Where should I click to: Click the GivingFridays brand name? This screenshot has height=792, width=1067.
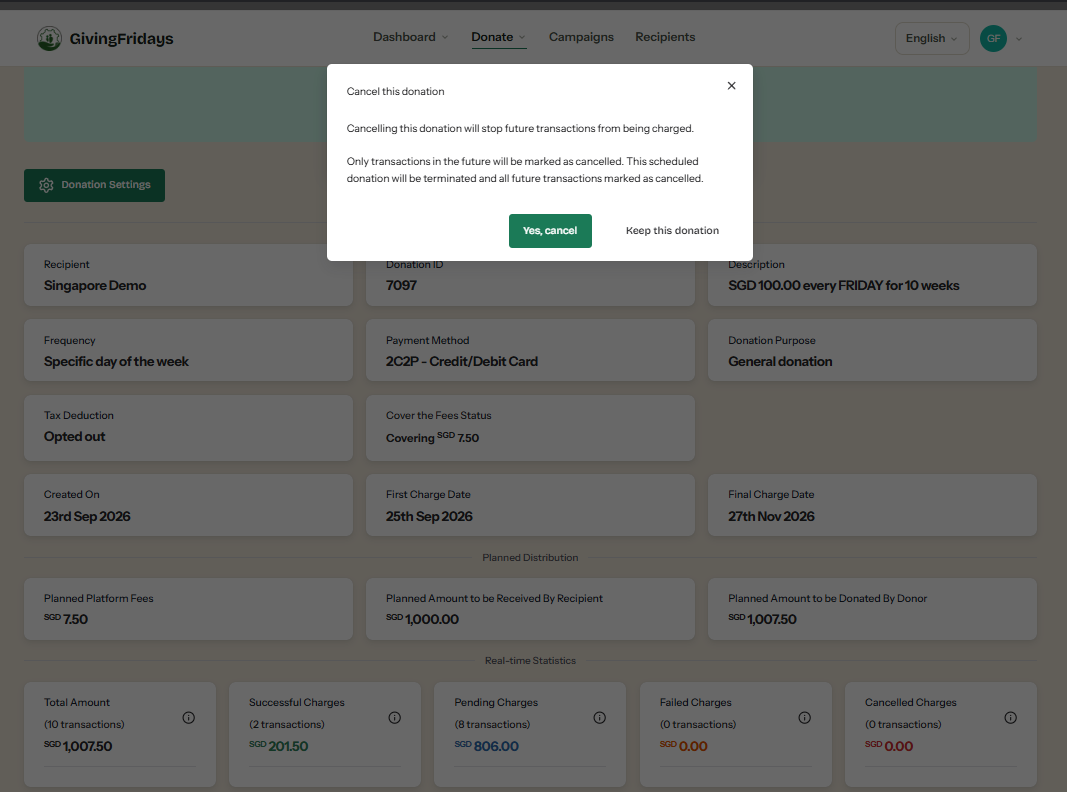click(x=121, y=39)
